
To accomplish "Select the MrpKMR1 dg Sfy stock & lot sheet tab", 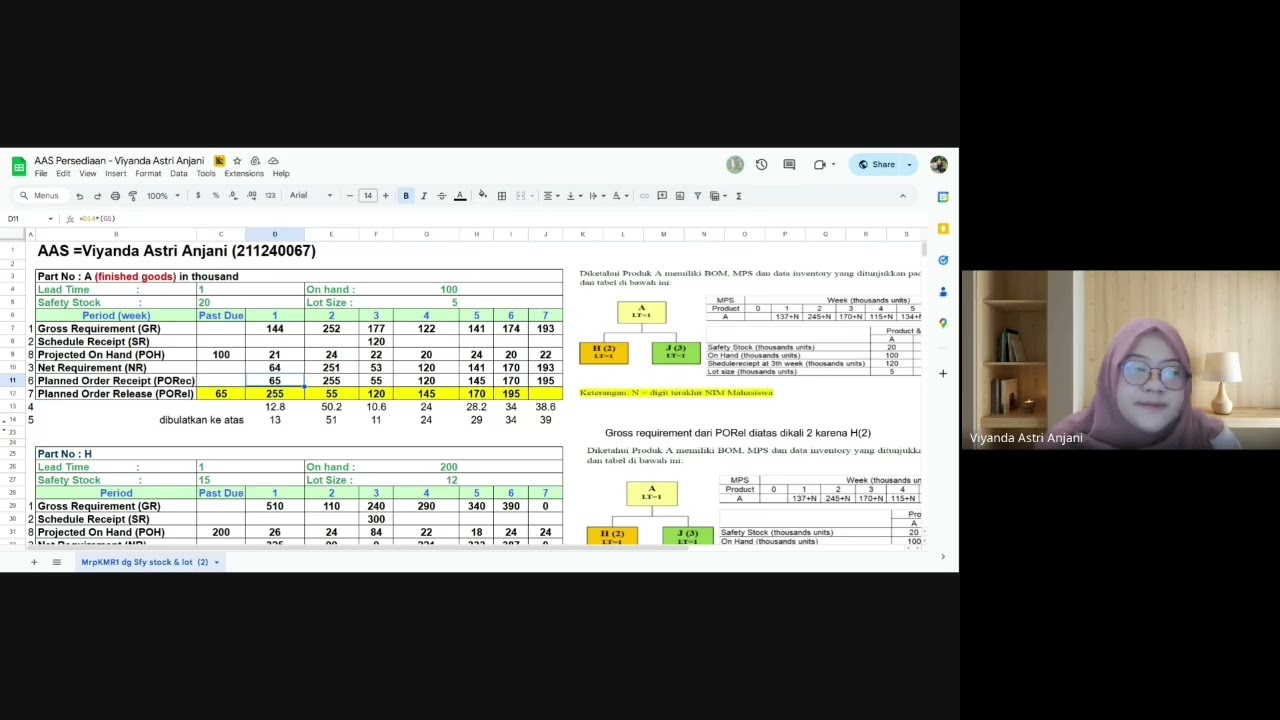I will pyautogui.click(x=150, y=562).
